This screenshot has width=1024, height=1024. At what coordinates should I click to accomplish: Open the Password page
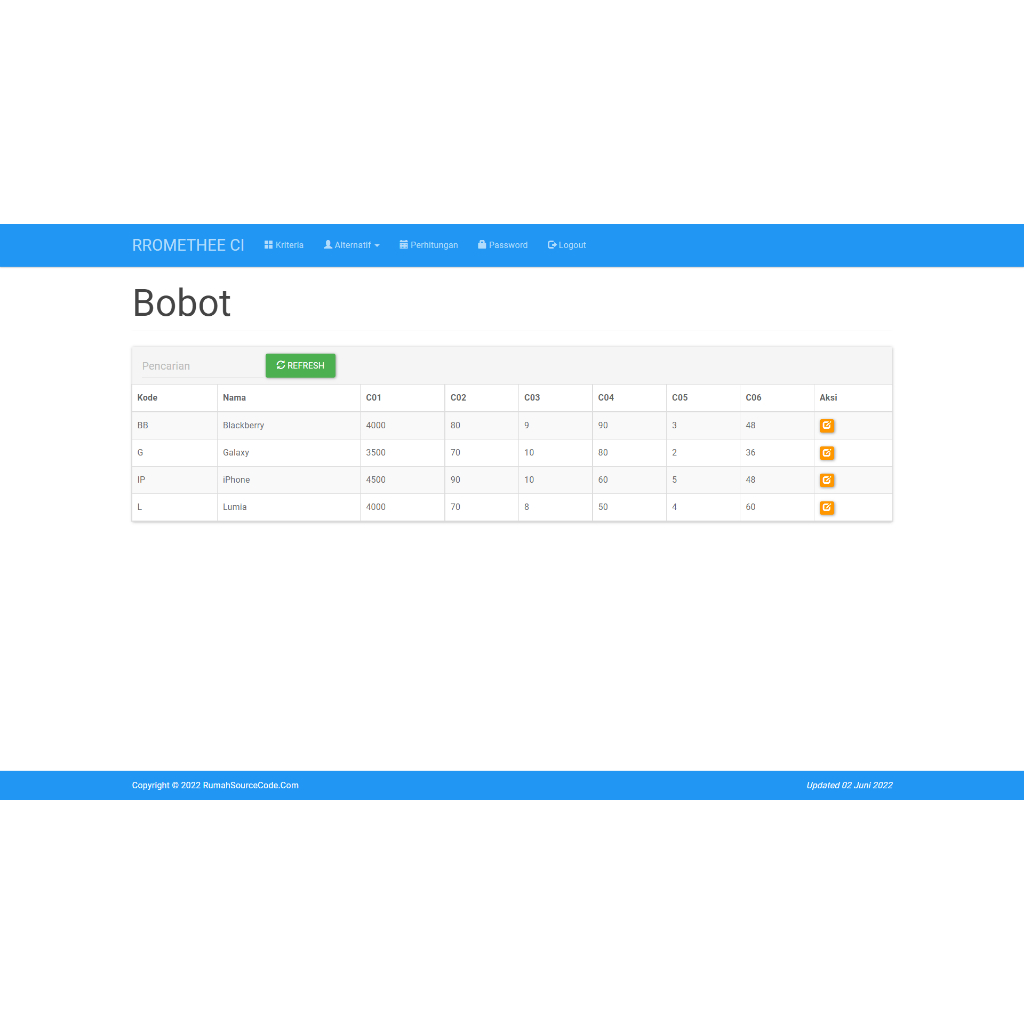(x=502, y=245)
